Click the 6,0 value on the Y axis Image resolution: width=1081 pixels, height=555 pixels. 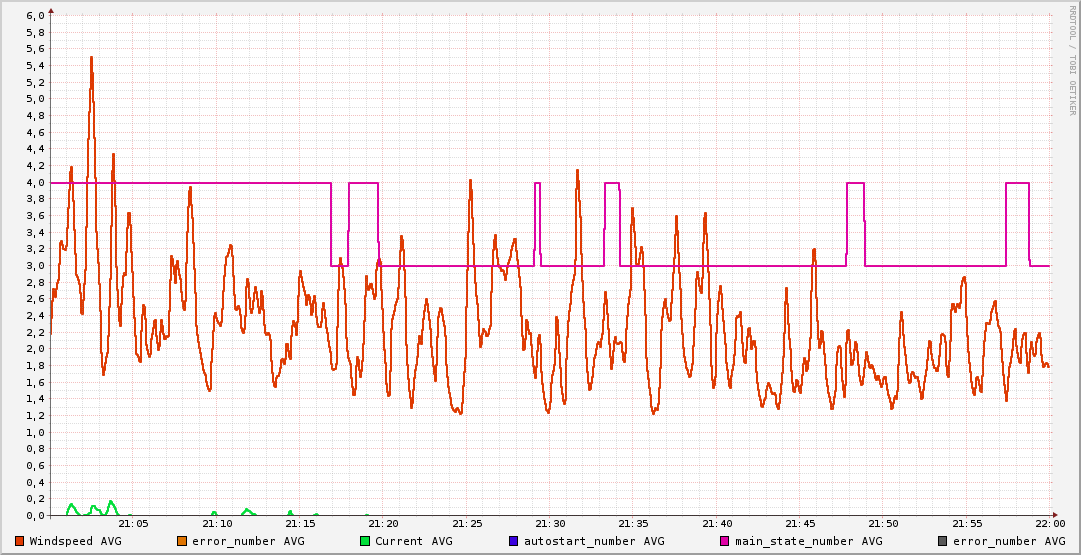35,16
